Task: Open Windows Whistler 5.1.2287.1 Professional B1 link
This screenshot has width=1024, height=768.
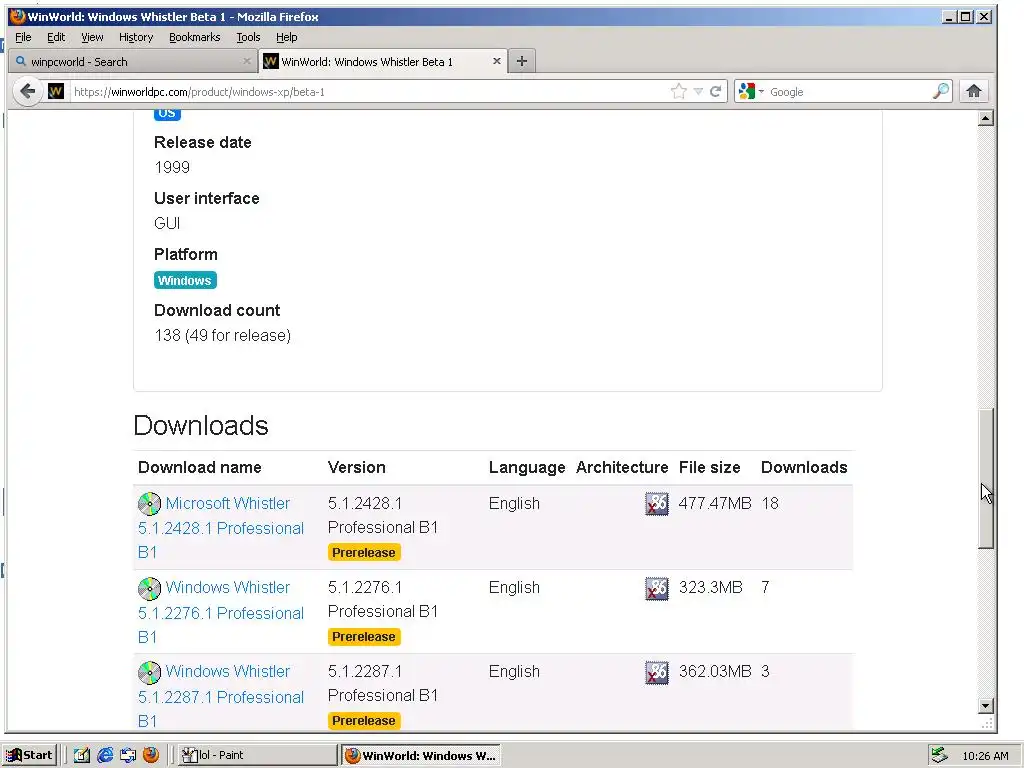Action: (x=221, y=696)
